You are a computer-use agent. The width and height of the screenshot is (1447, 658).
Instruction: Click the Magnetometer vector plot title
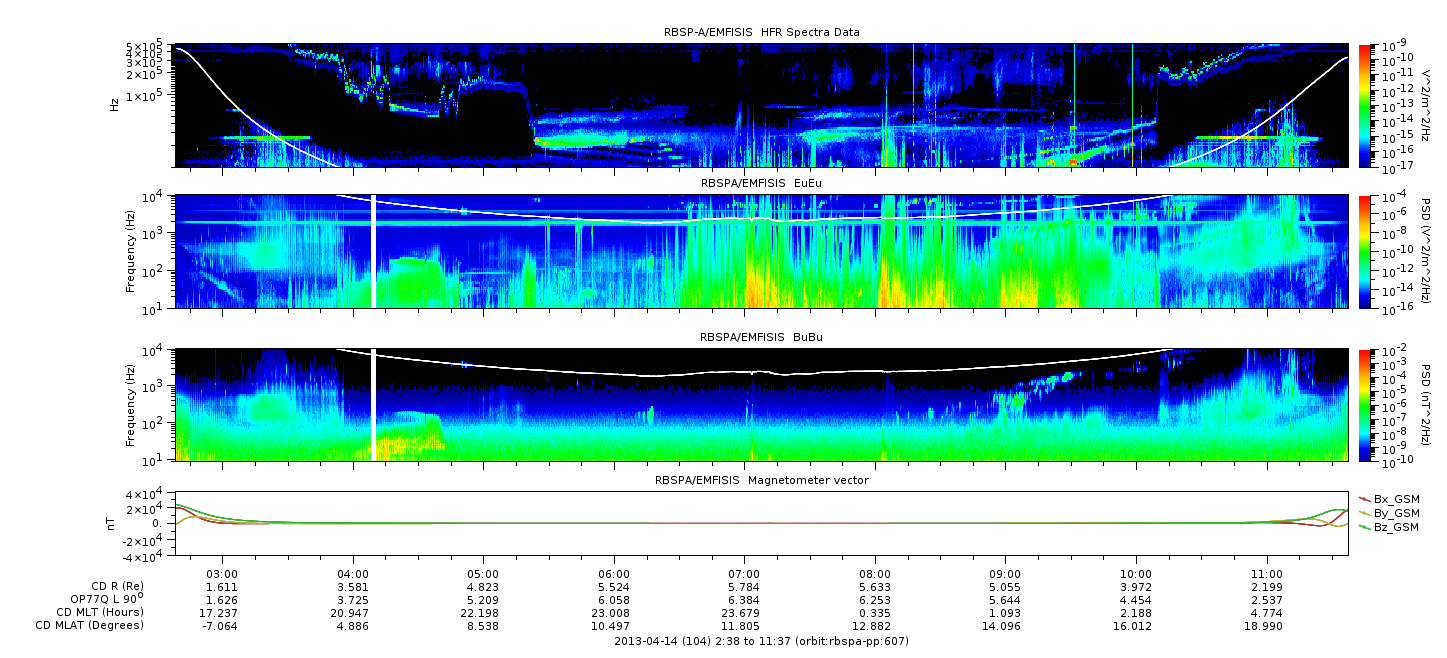[761, 480]
